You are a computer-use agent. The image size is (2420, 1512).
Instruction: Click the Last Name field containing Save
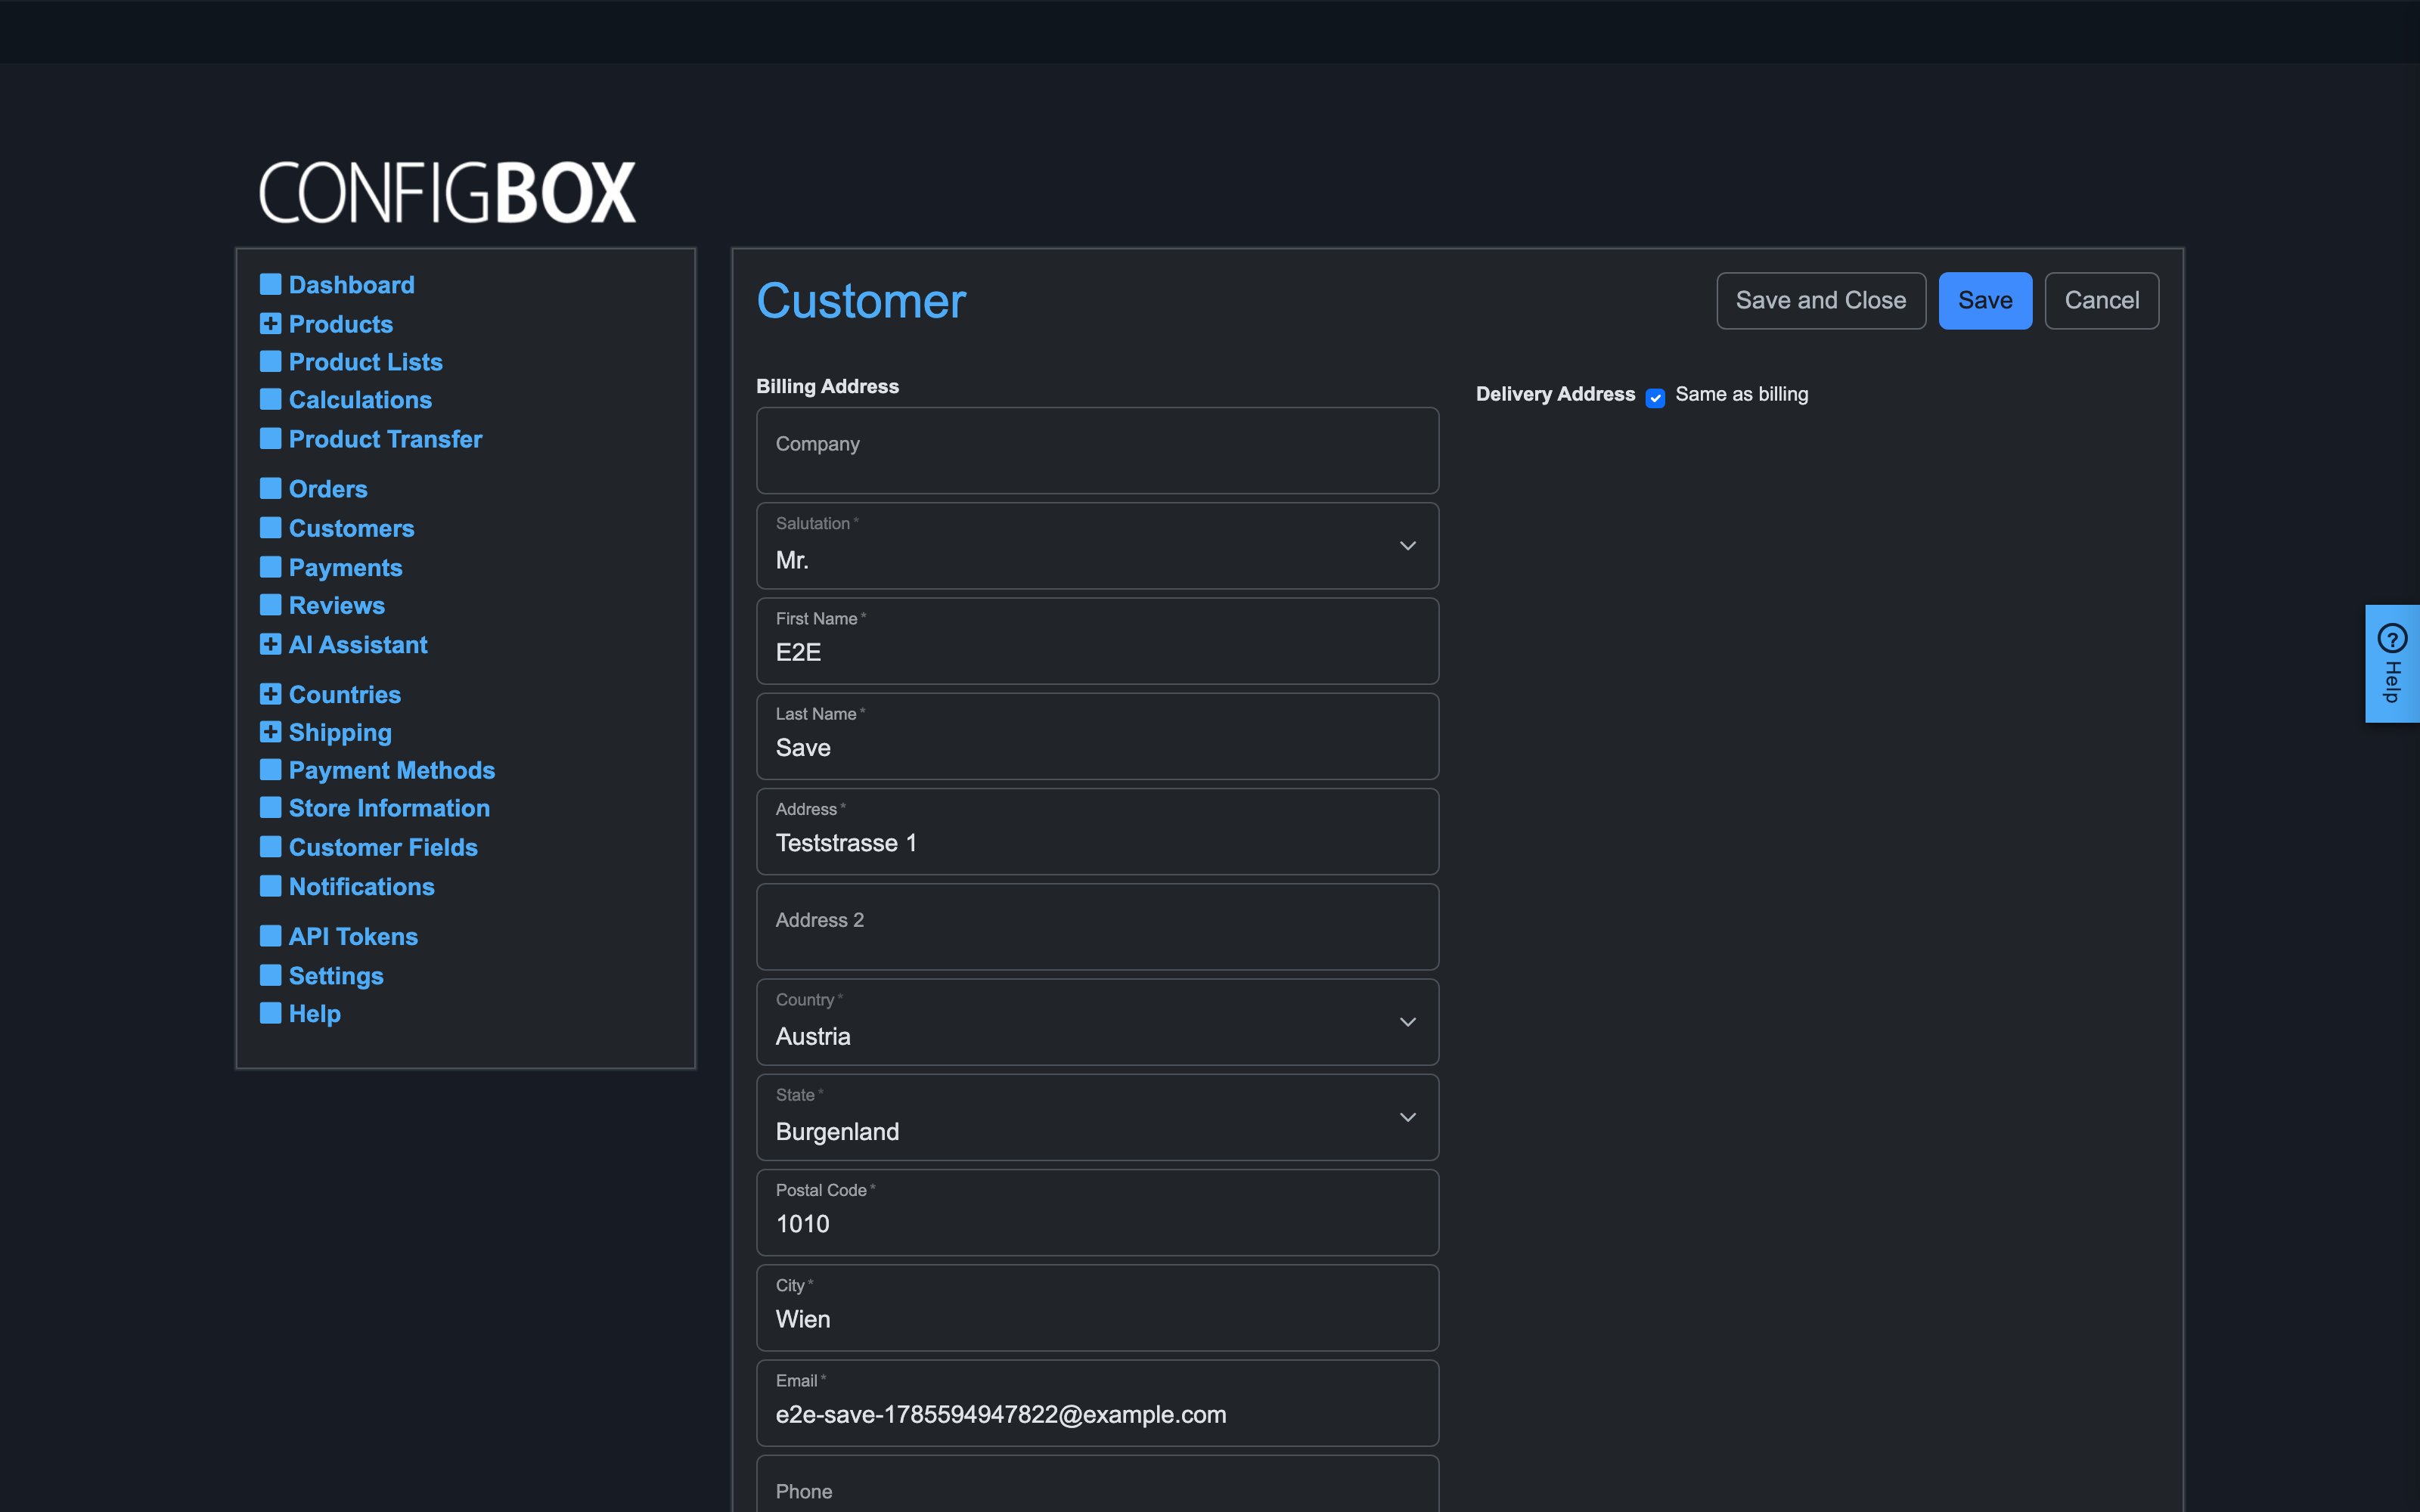(x=1097, y=736)
